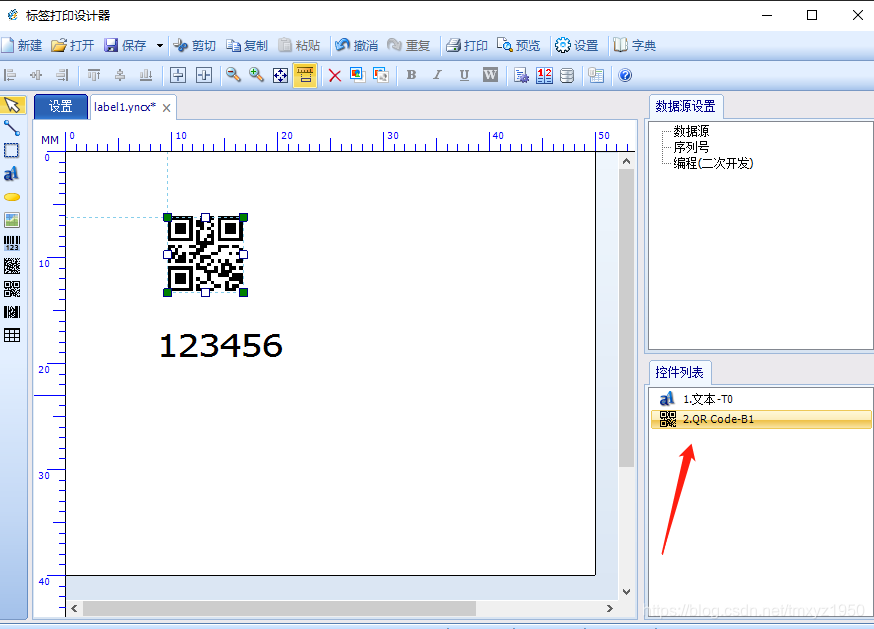Select 序列号 in the tree
The width and height of the screenshot is (874, 629).
(x=691, y=147)
